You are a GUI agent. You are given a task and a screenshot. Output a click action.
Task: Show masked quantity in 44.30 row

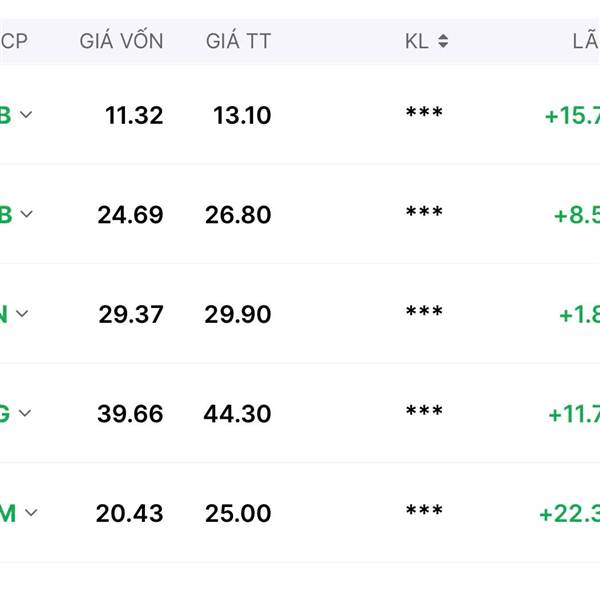coord(424,410)
